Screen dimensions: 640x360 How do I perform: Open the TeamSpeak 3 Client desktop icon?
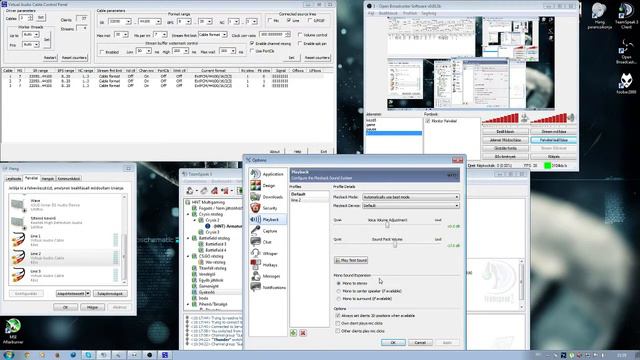[626, 16]
